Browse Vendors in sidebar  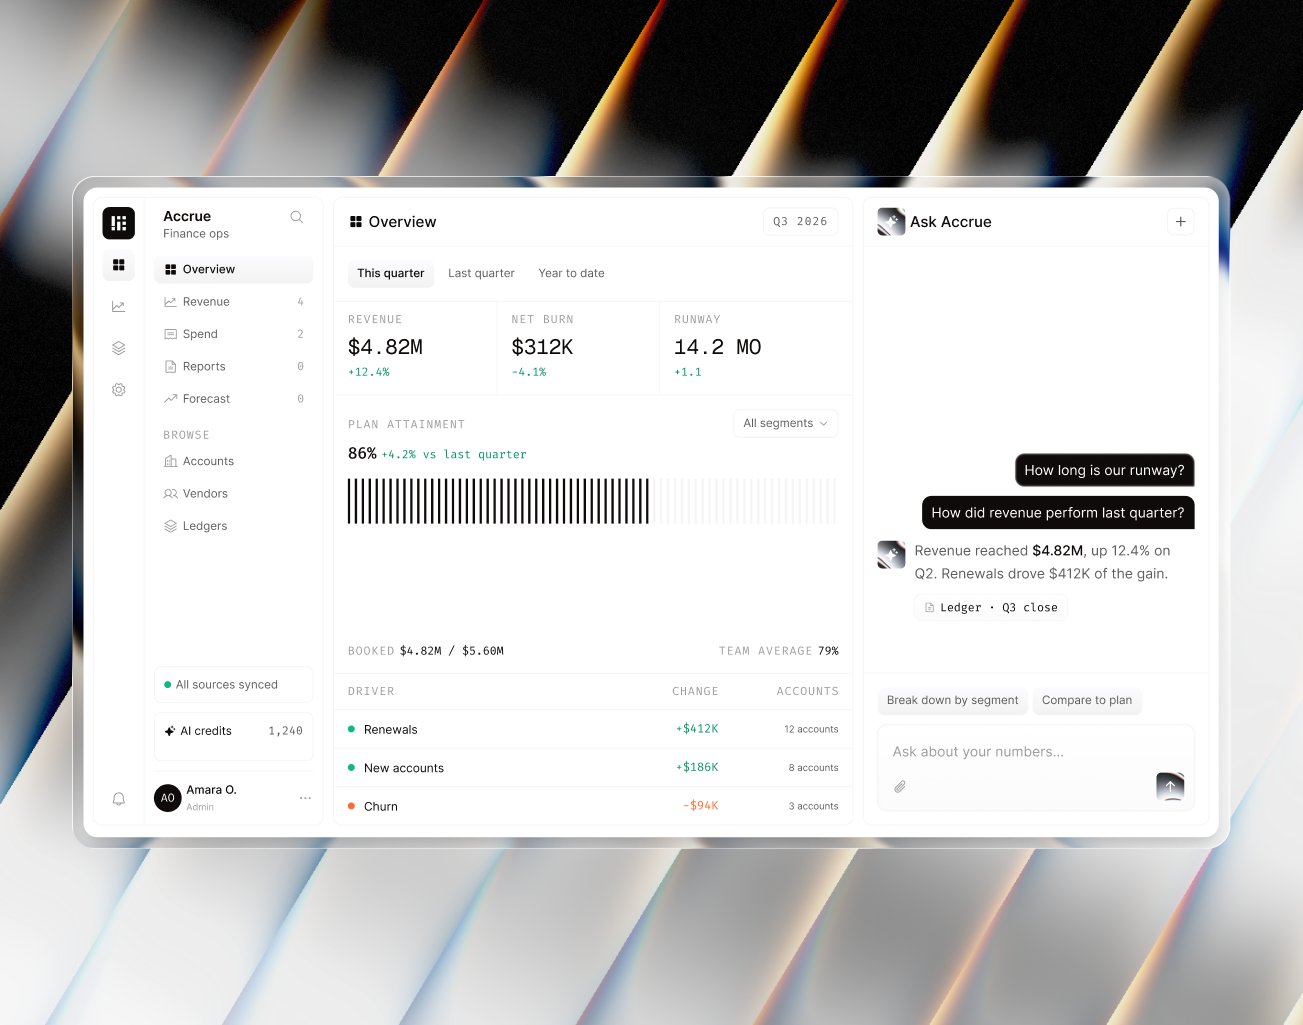(x=234, y=494)
